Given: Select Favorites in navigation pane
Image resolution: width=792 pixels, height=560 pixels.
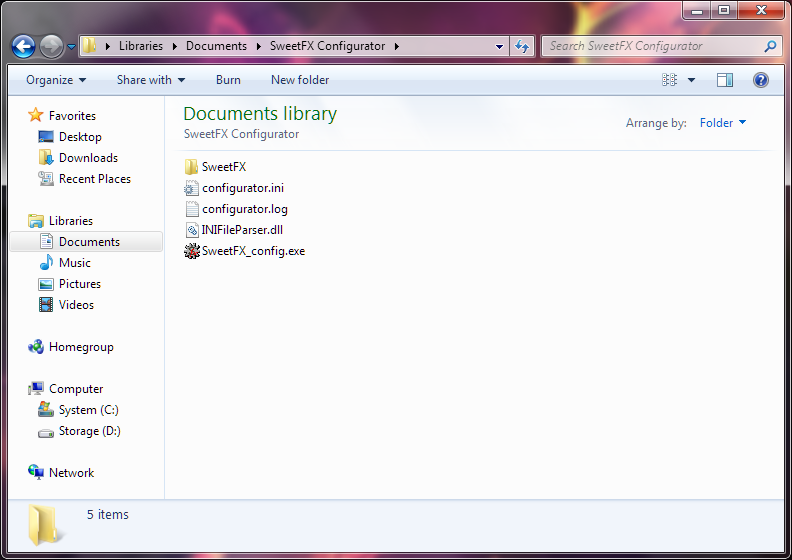Looking at the screenshot, I should point(72,116).
